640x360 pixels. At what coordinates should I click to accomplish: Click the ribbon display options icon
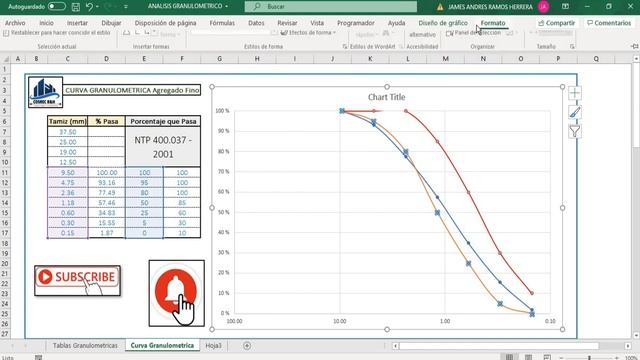[565, 7]
